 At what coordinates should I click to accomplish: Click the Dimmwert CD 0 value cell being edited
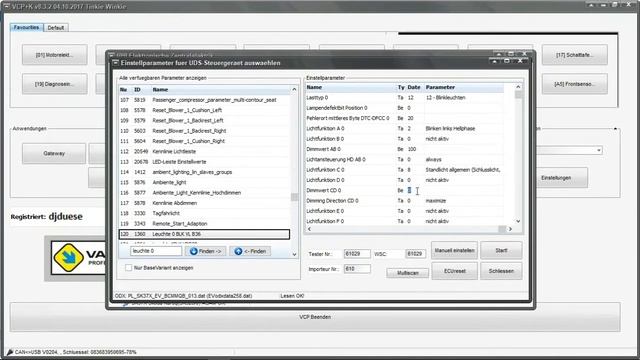(409, 190)
